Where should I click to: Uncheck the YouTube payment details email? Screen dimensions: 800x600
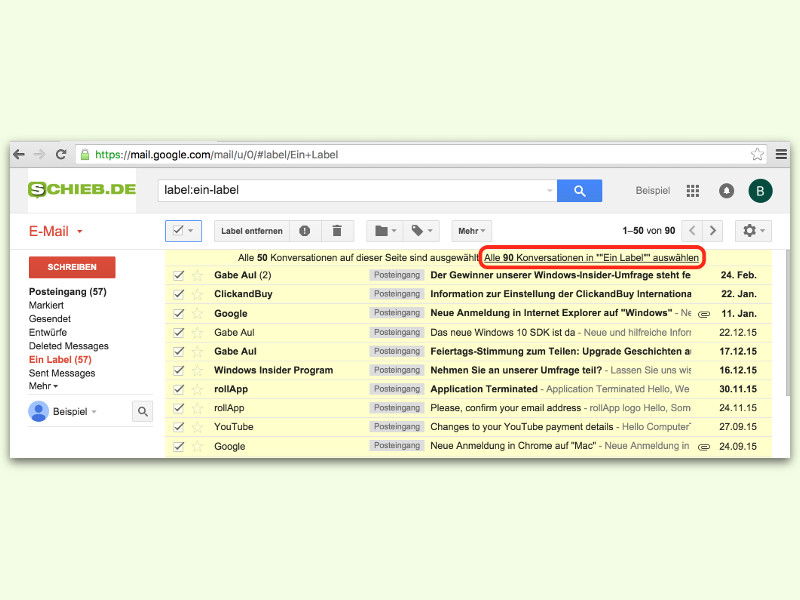point(178,427)
